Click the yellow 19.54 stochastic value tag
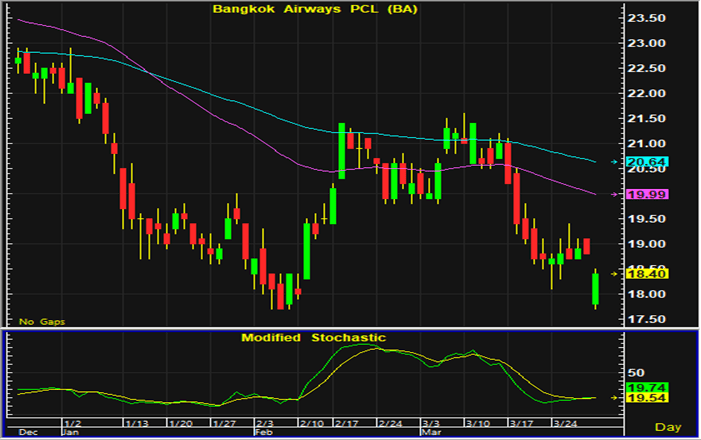This screenshot has height=440, width=701. 638,398
